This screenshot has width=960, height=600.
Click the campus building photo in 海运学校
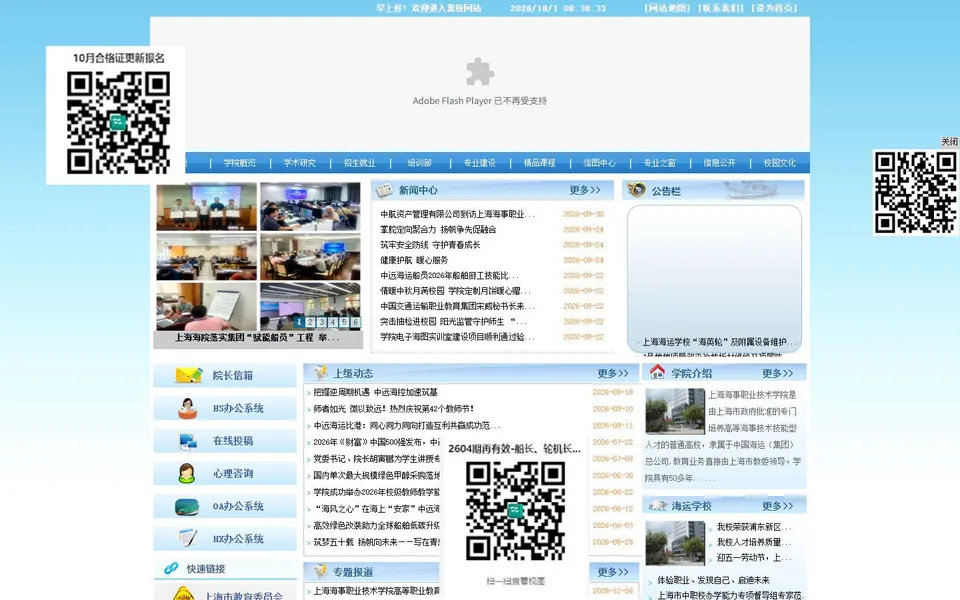click(x=675, y=542)
